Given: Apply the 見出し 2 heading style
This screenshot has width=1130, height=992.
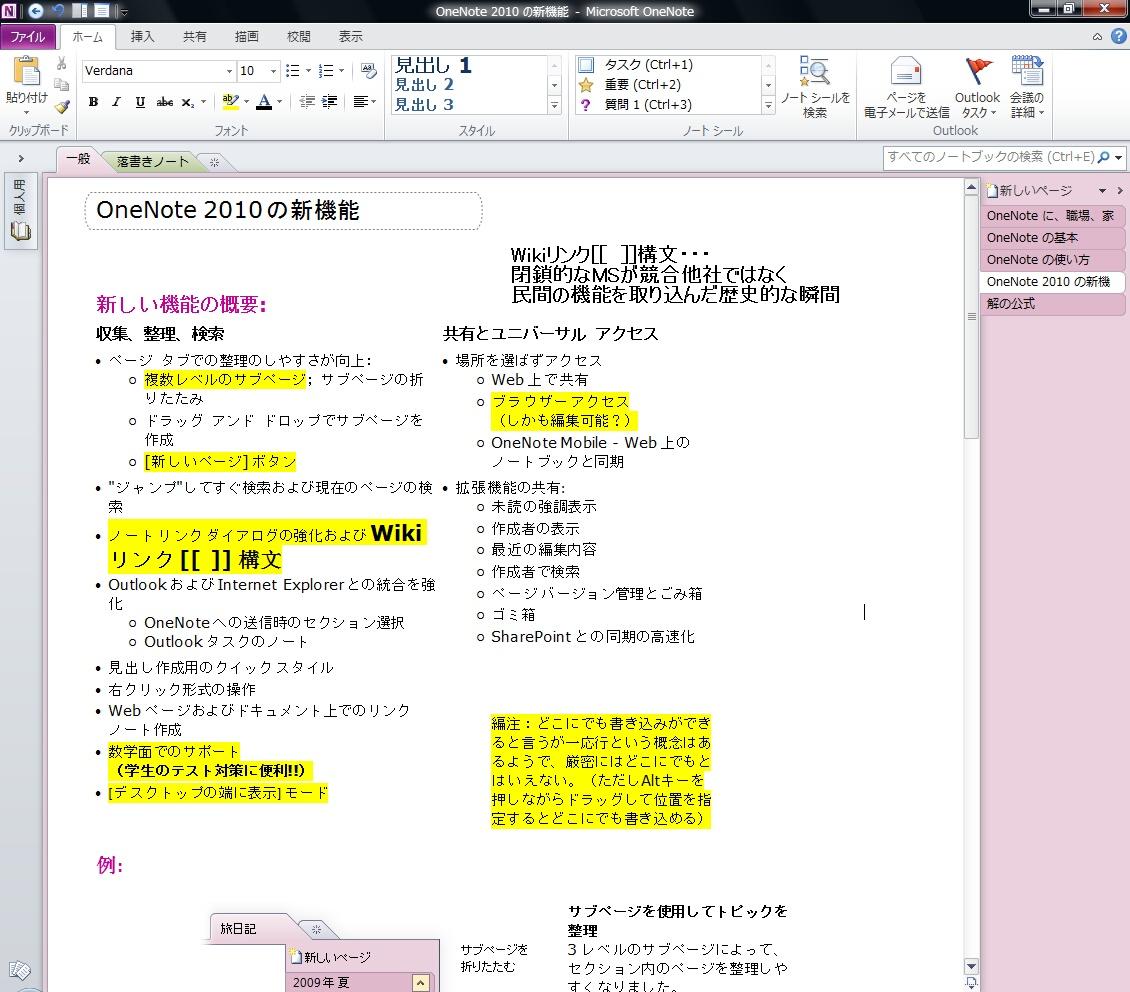Looking at the screenshot, I should click(424, 85).
